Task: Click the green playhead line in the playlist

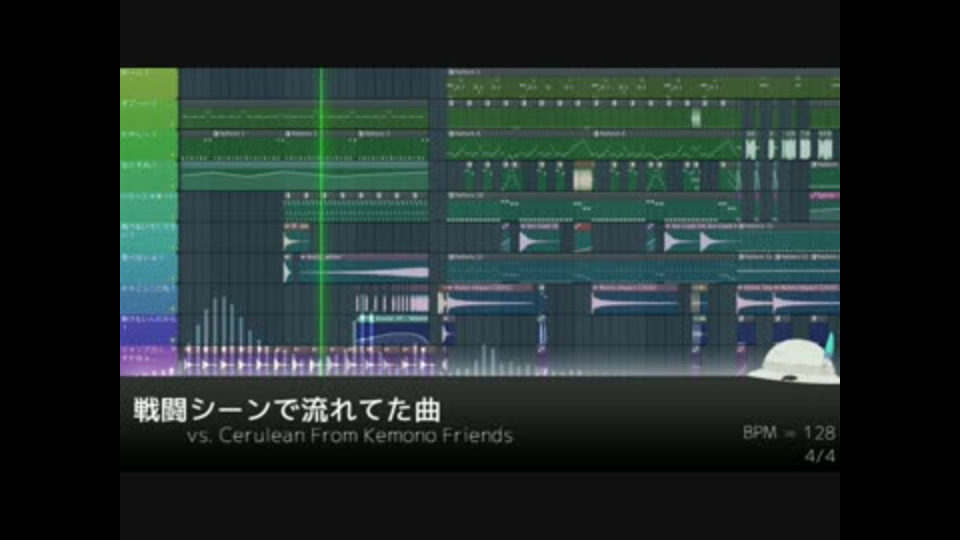Action: click(321, 220)
